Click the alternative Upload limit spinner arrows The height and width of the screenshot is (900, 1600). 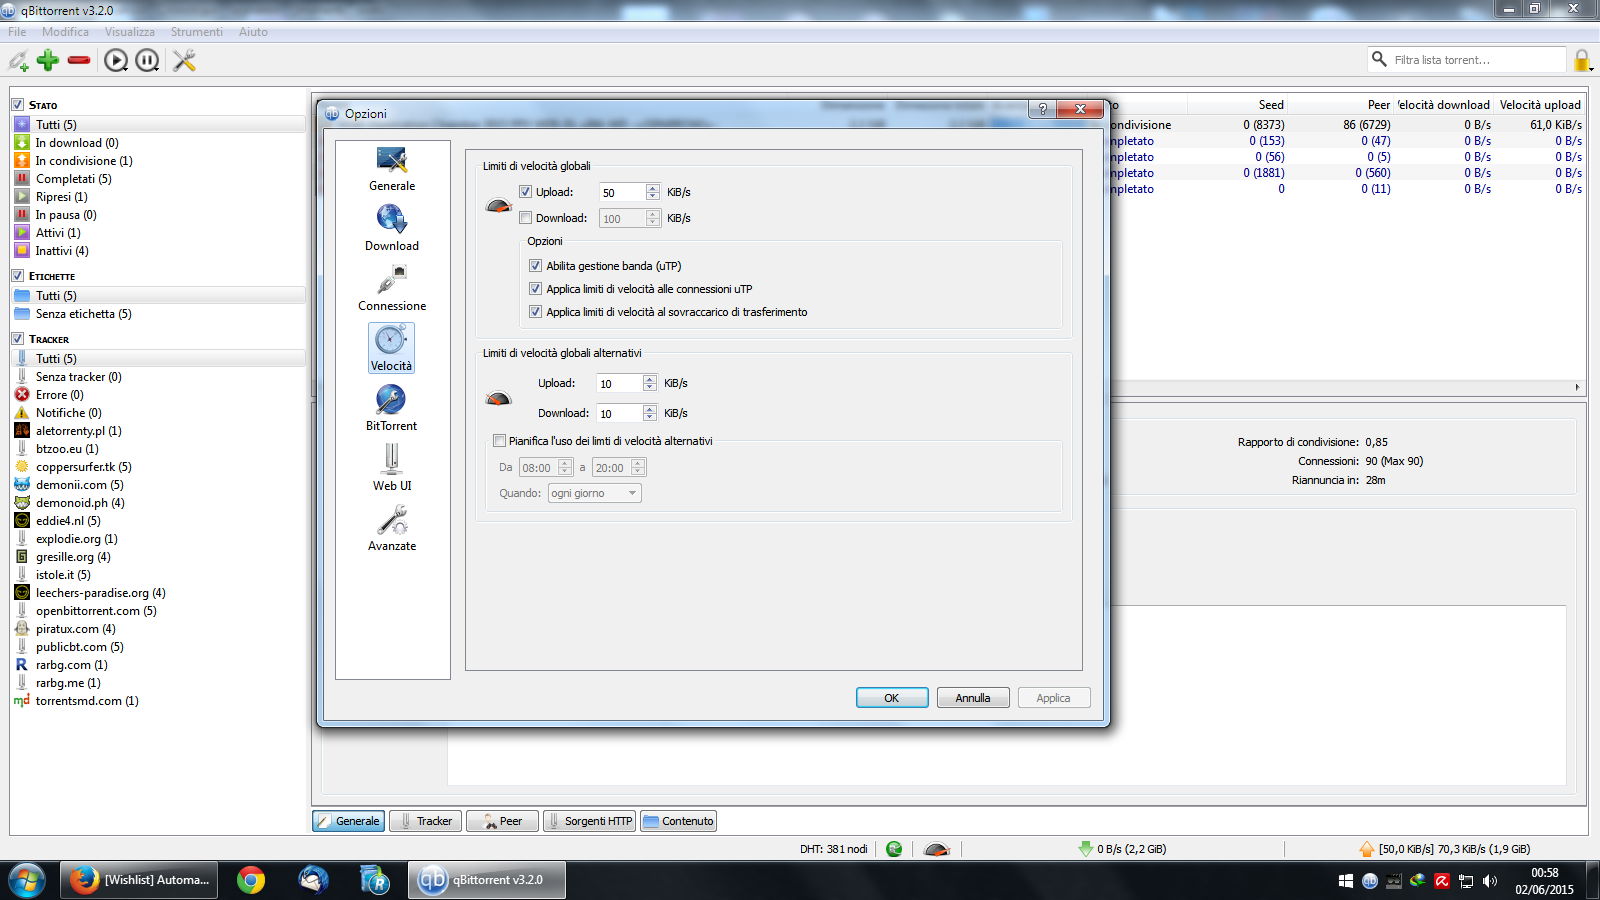(x=650, y=383)
